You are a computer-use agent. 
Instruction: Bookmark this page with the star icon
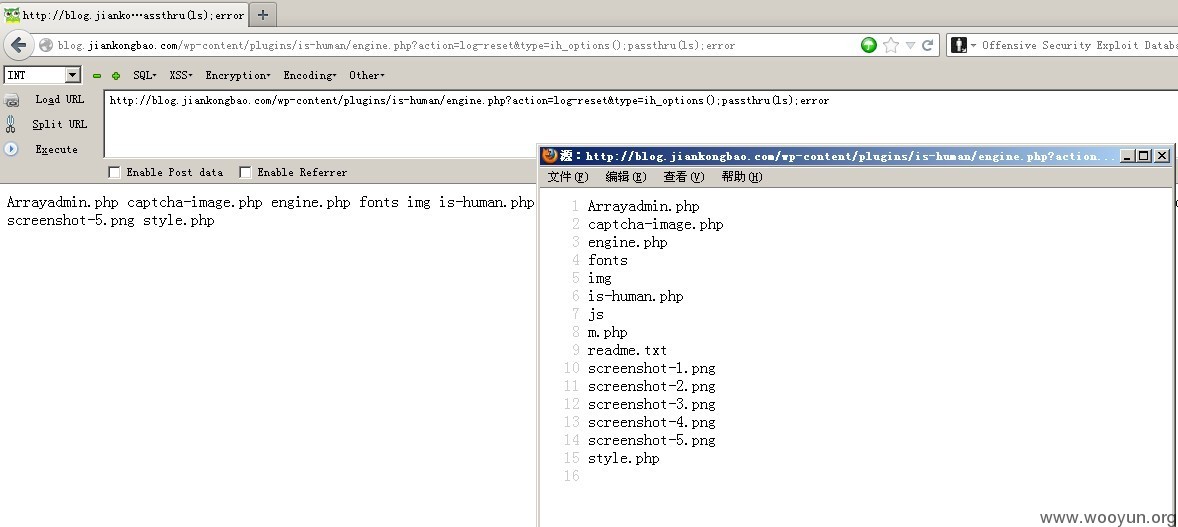point(891,45)
